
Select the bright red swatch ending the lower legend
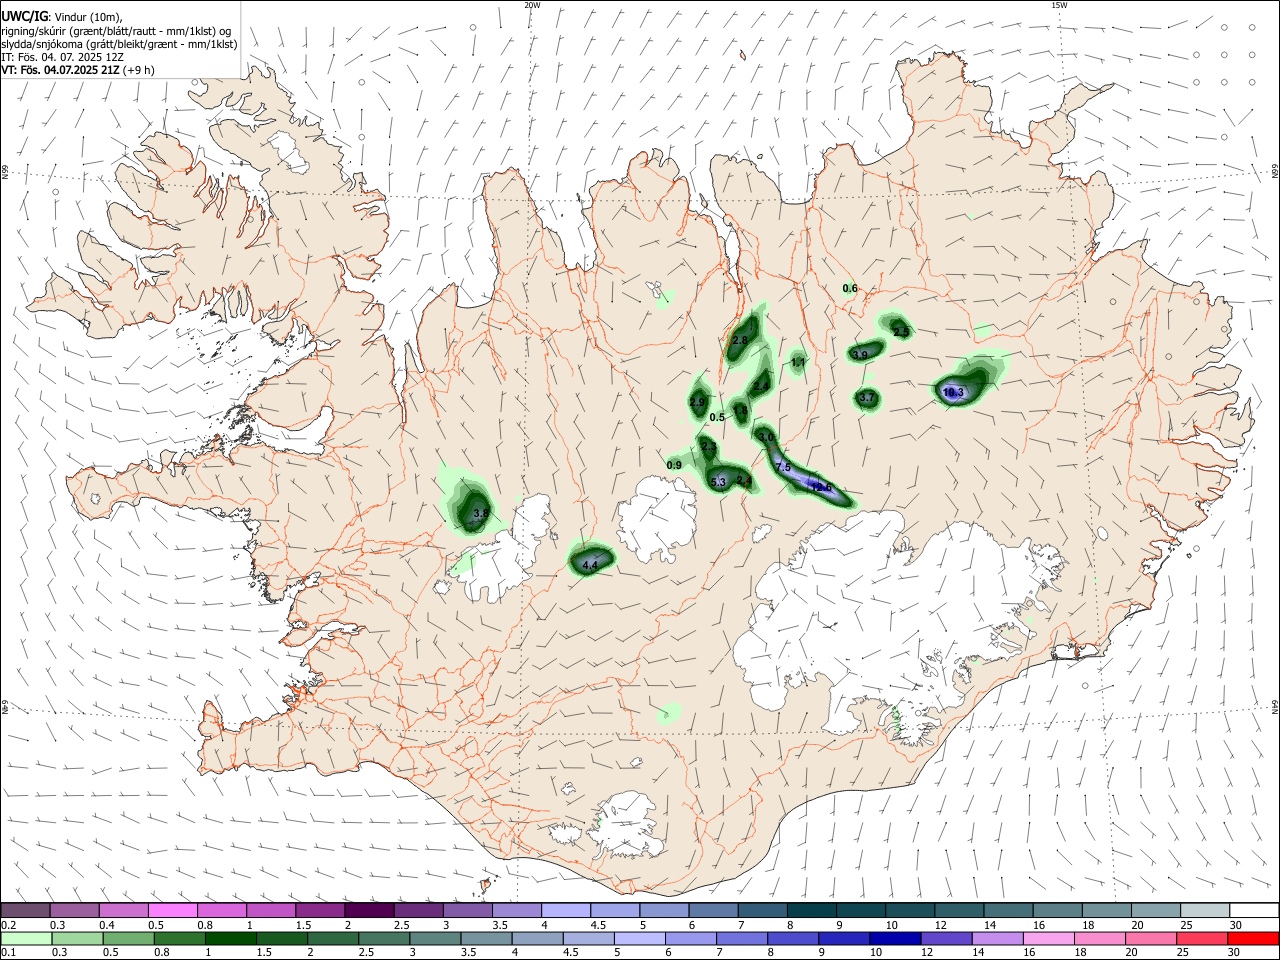[x=1253, y=939]
